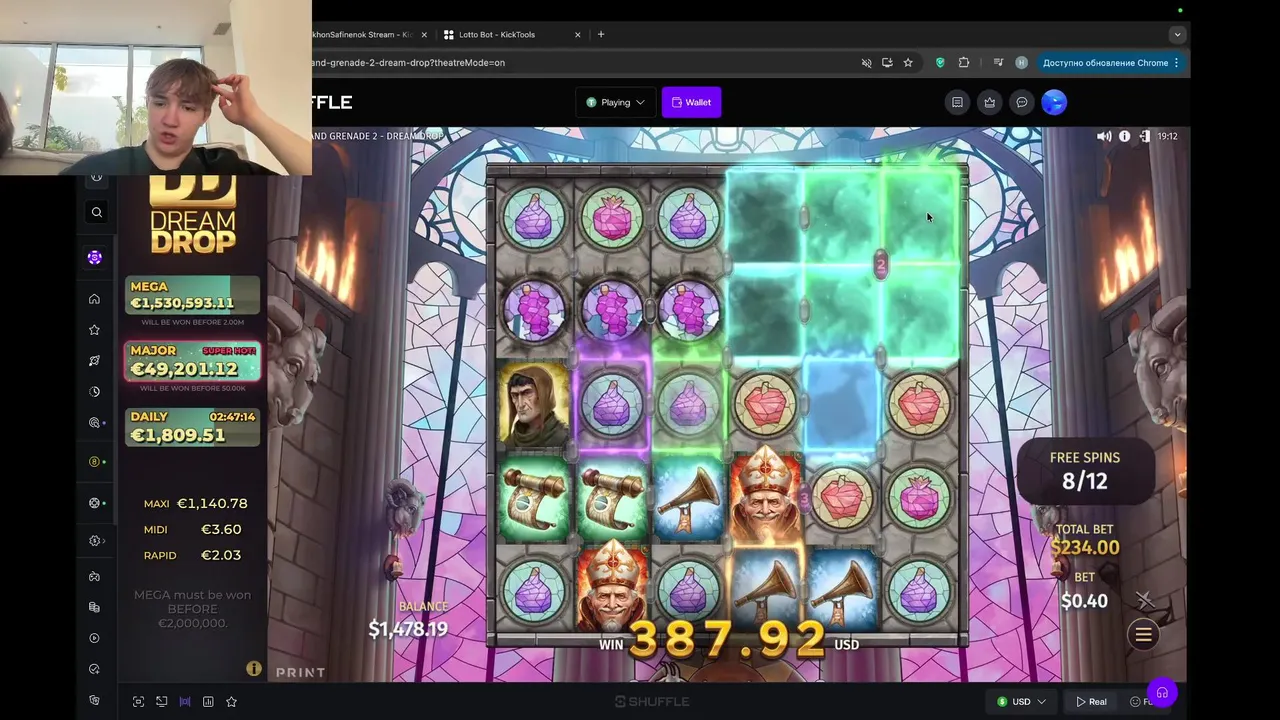This screenshot has height=720, width=1280.
Task: Click the BET $0.40 amount
Action: click(1085, 600)
